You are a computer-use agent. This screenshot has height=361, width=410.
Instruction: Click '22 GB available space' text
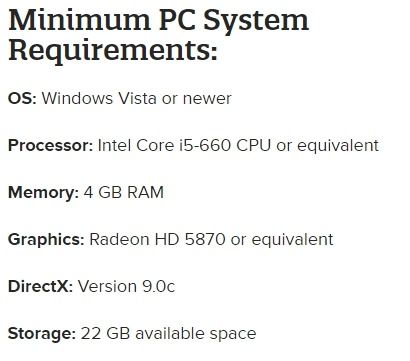coord(169,334)
